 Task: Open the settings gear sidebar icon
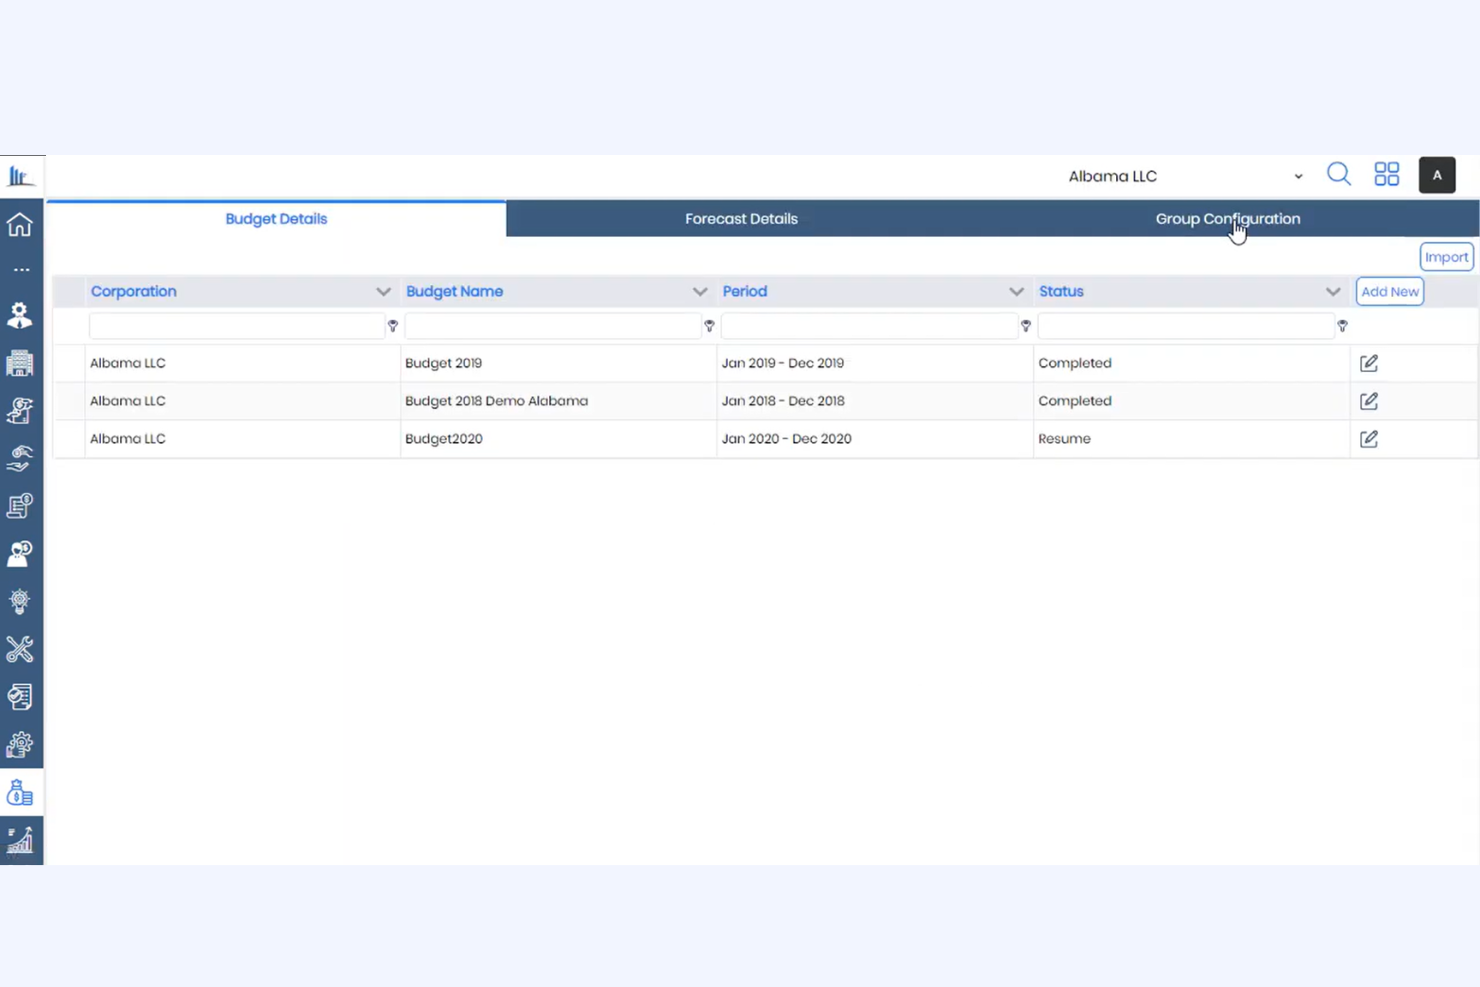pos(20,745)
